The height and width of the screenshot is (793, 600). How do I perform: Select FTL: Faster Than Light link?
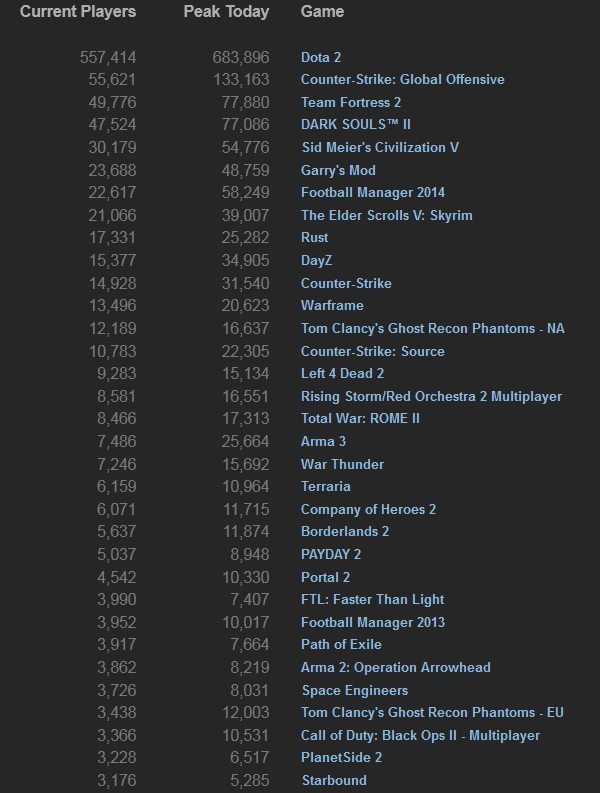372,599
